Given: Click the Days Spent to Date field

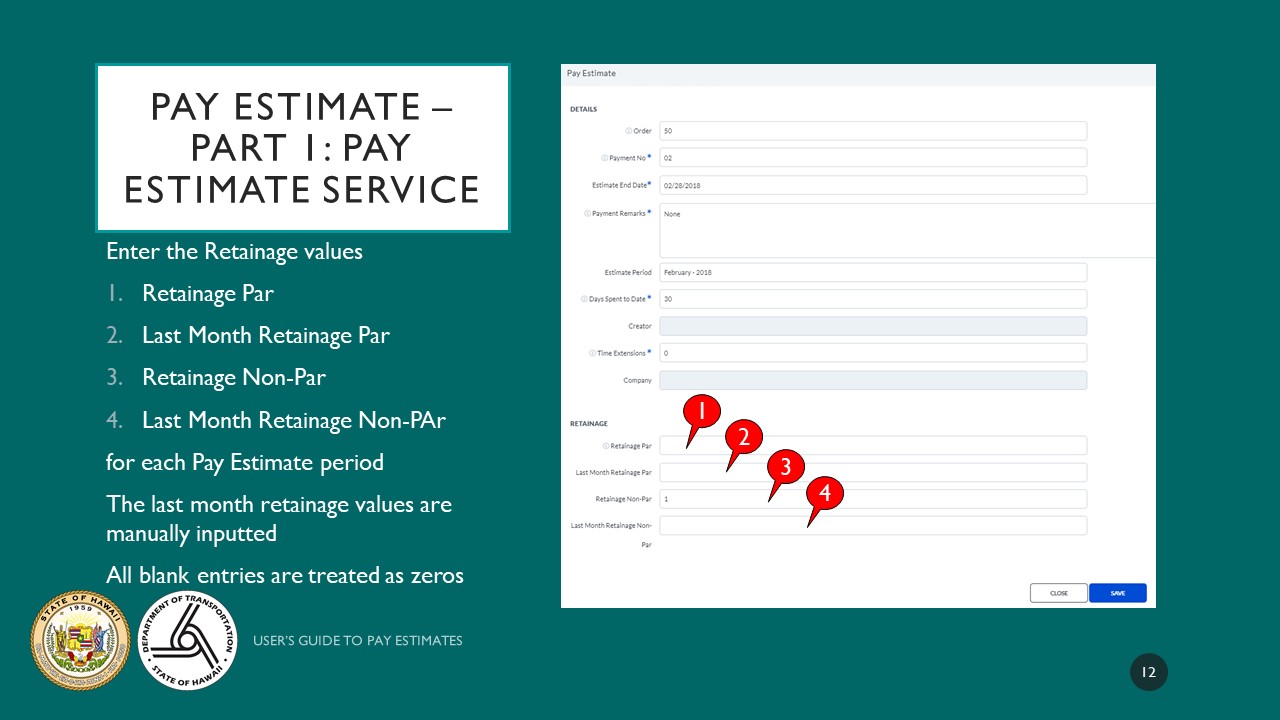Looking at the screenshot, I should [873, 299].
